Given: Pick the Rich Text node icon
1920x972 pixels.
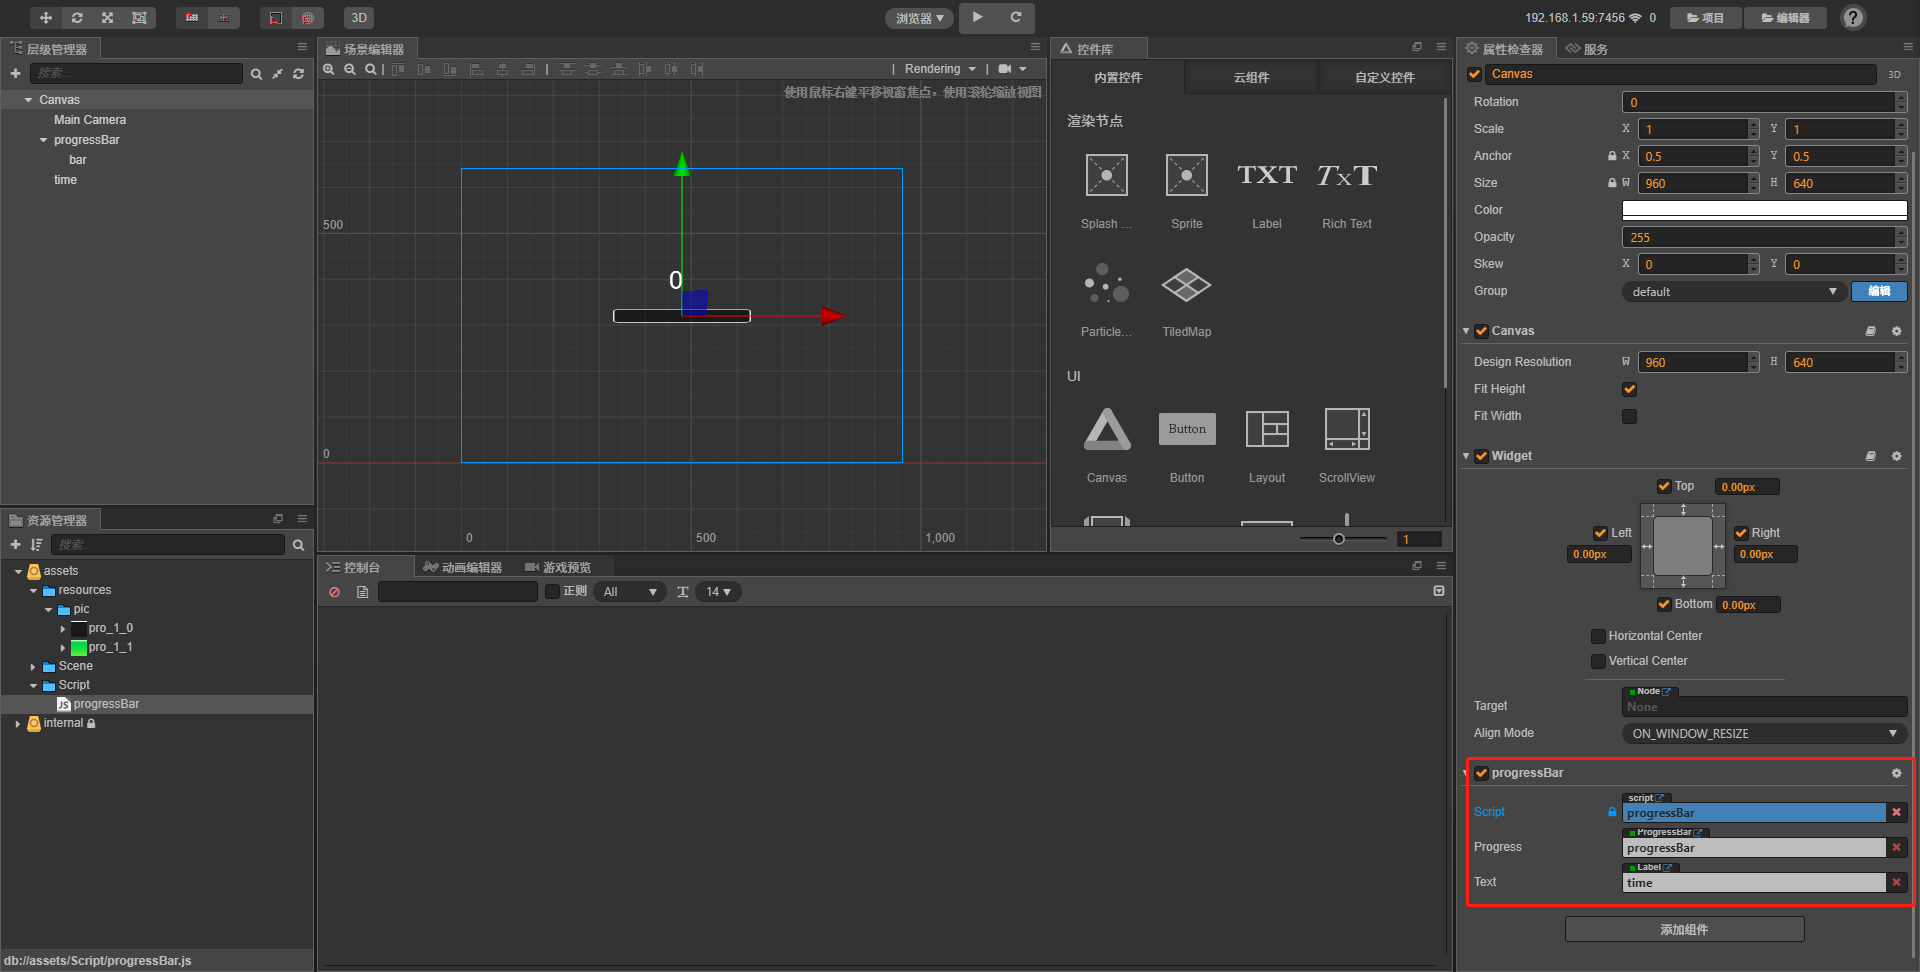Looking at the screenshot, I should [1347, 176].
